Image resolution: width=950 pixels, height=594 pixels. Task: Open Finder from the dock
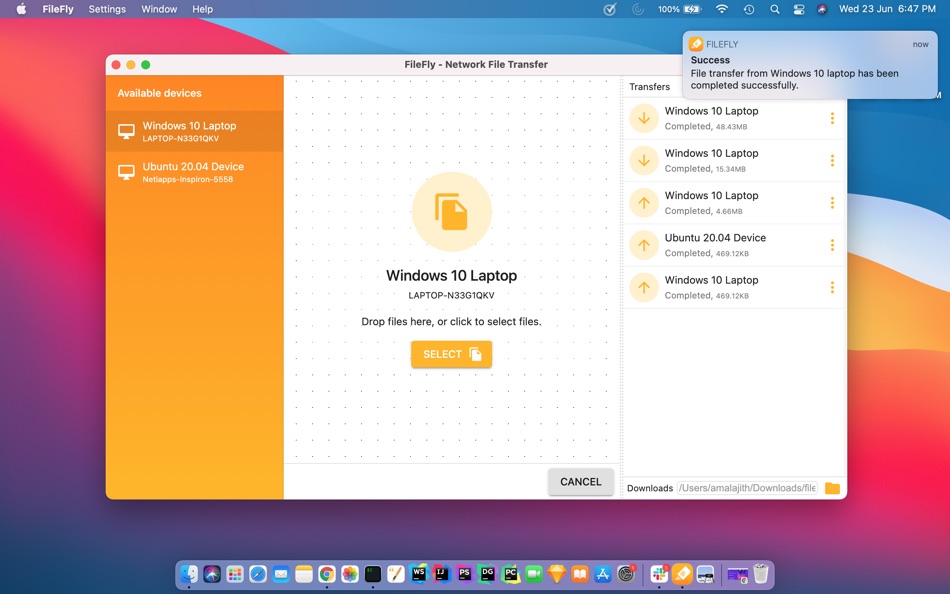[189, 573]
